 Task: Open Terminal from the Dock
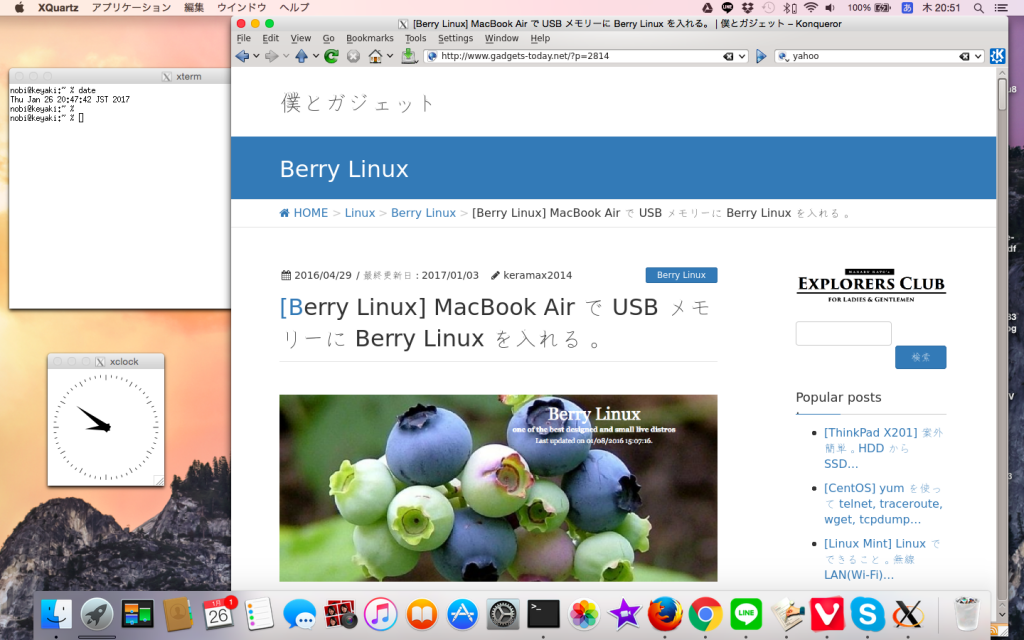[x=543, y=614]
